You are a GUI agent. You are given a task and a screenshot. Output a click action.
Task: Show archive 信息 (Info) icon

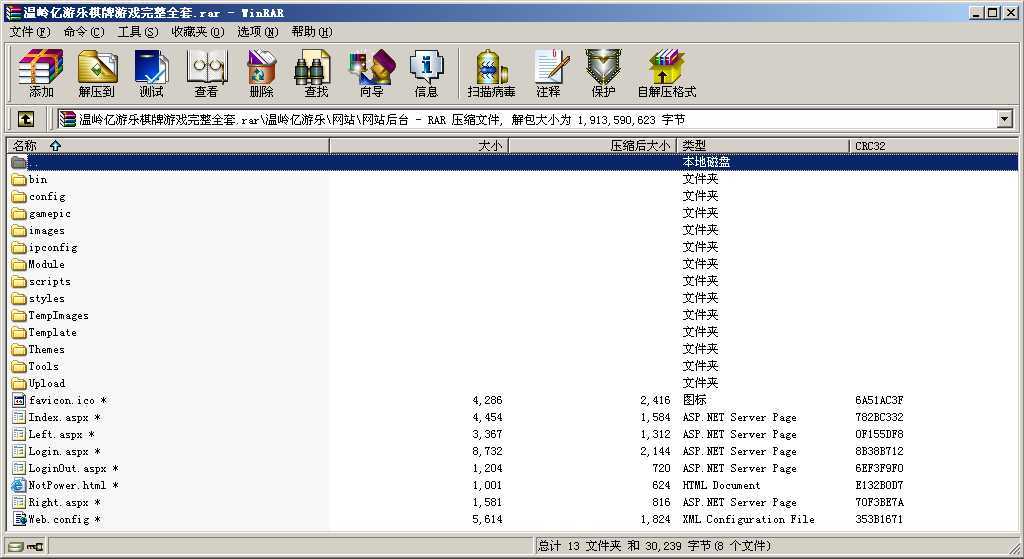(x=426, y=74)
